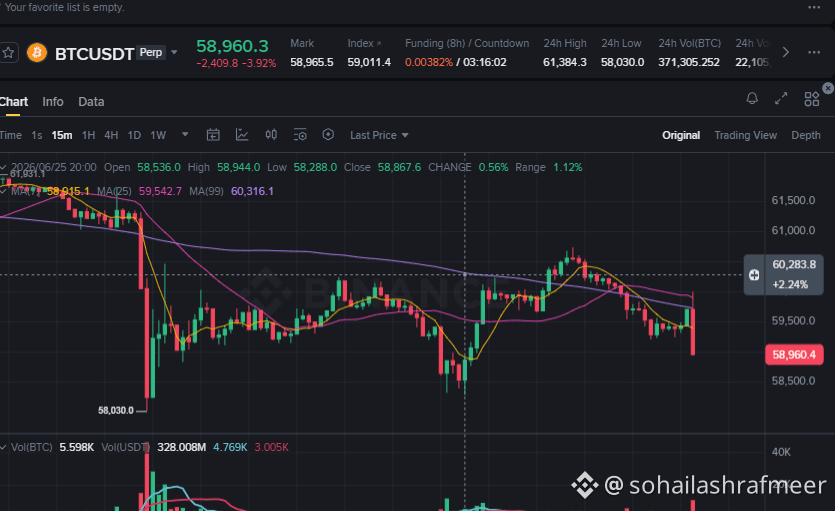Click the MA(99) value 60,316.1
Viewport: 835px width, 511px height.
coord(252,191)
